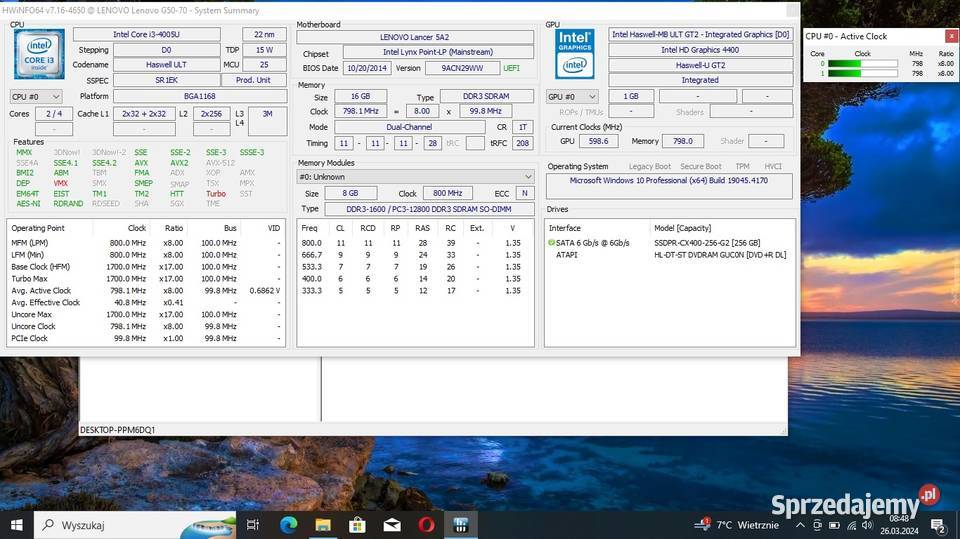The image size is (960, 539).
Task: Click the 'Avg. Effective Clock' row
Action: click(146, 303)
